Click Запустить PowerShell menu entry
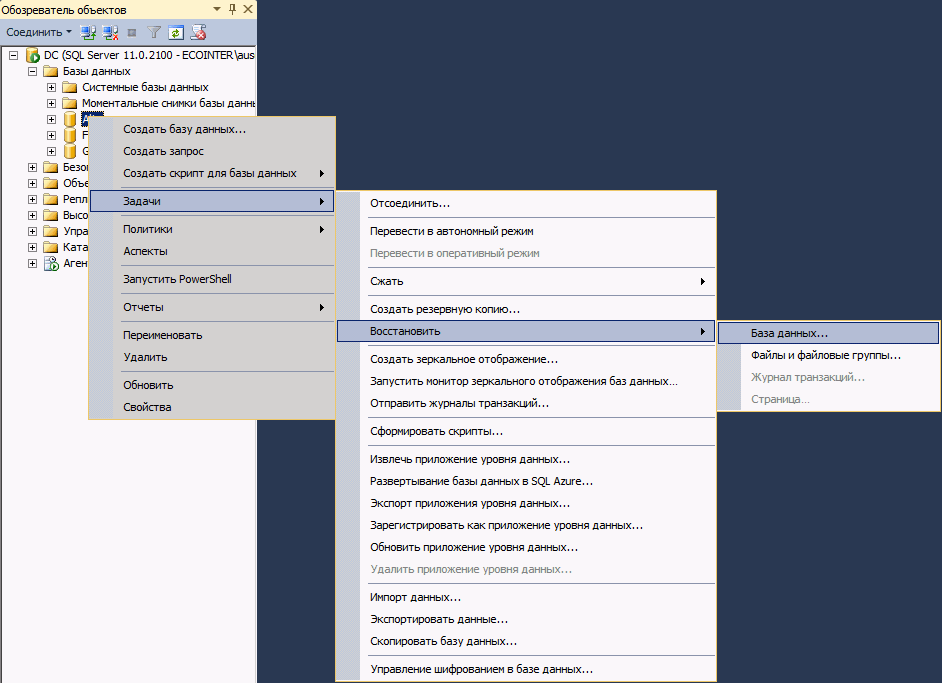The height and width of the screenshot is (683, 942). point(177,279)
